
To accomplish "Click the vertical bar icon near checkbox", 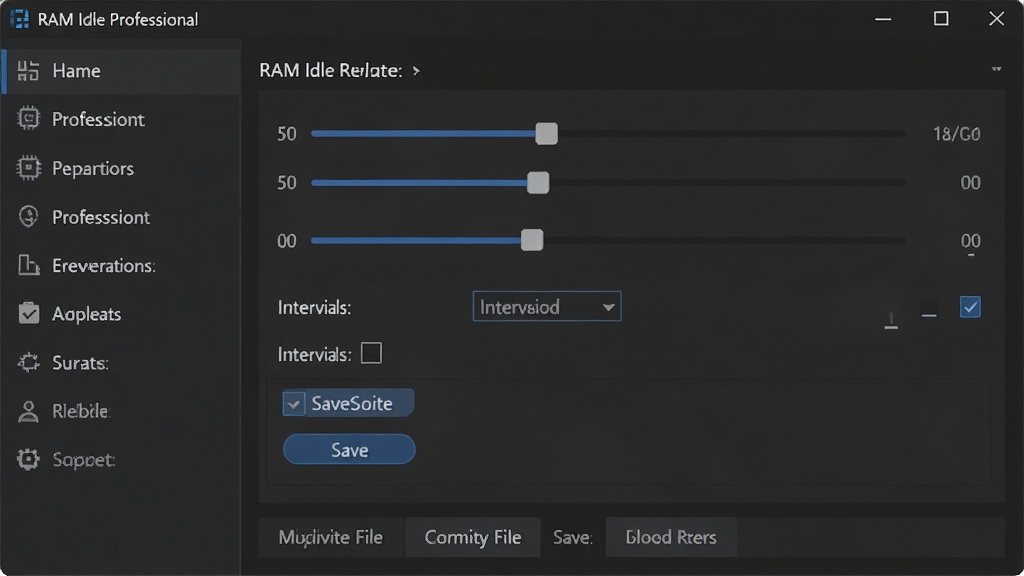I will pyautogui.click(x=891, y=319).
